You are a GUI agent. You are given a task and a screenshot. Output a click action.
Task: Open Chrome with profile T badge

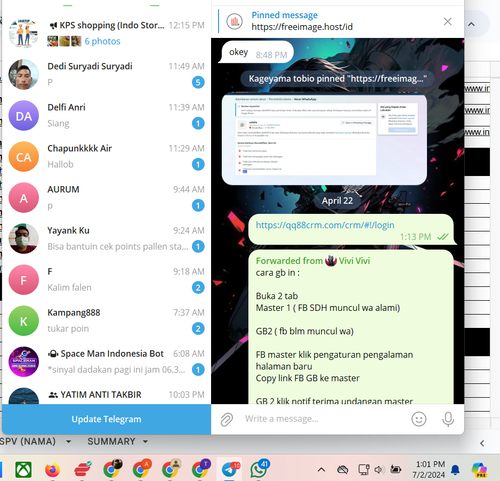pyautogui.click(x=200, y=469)
